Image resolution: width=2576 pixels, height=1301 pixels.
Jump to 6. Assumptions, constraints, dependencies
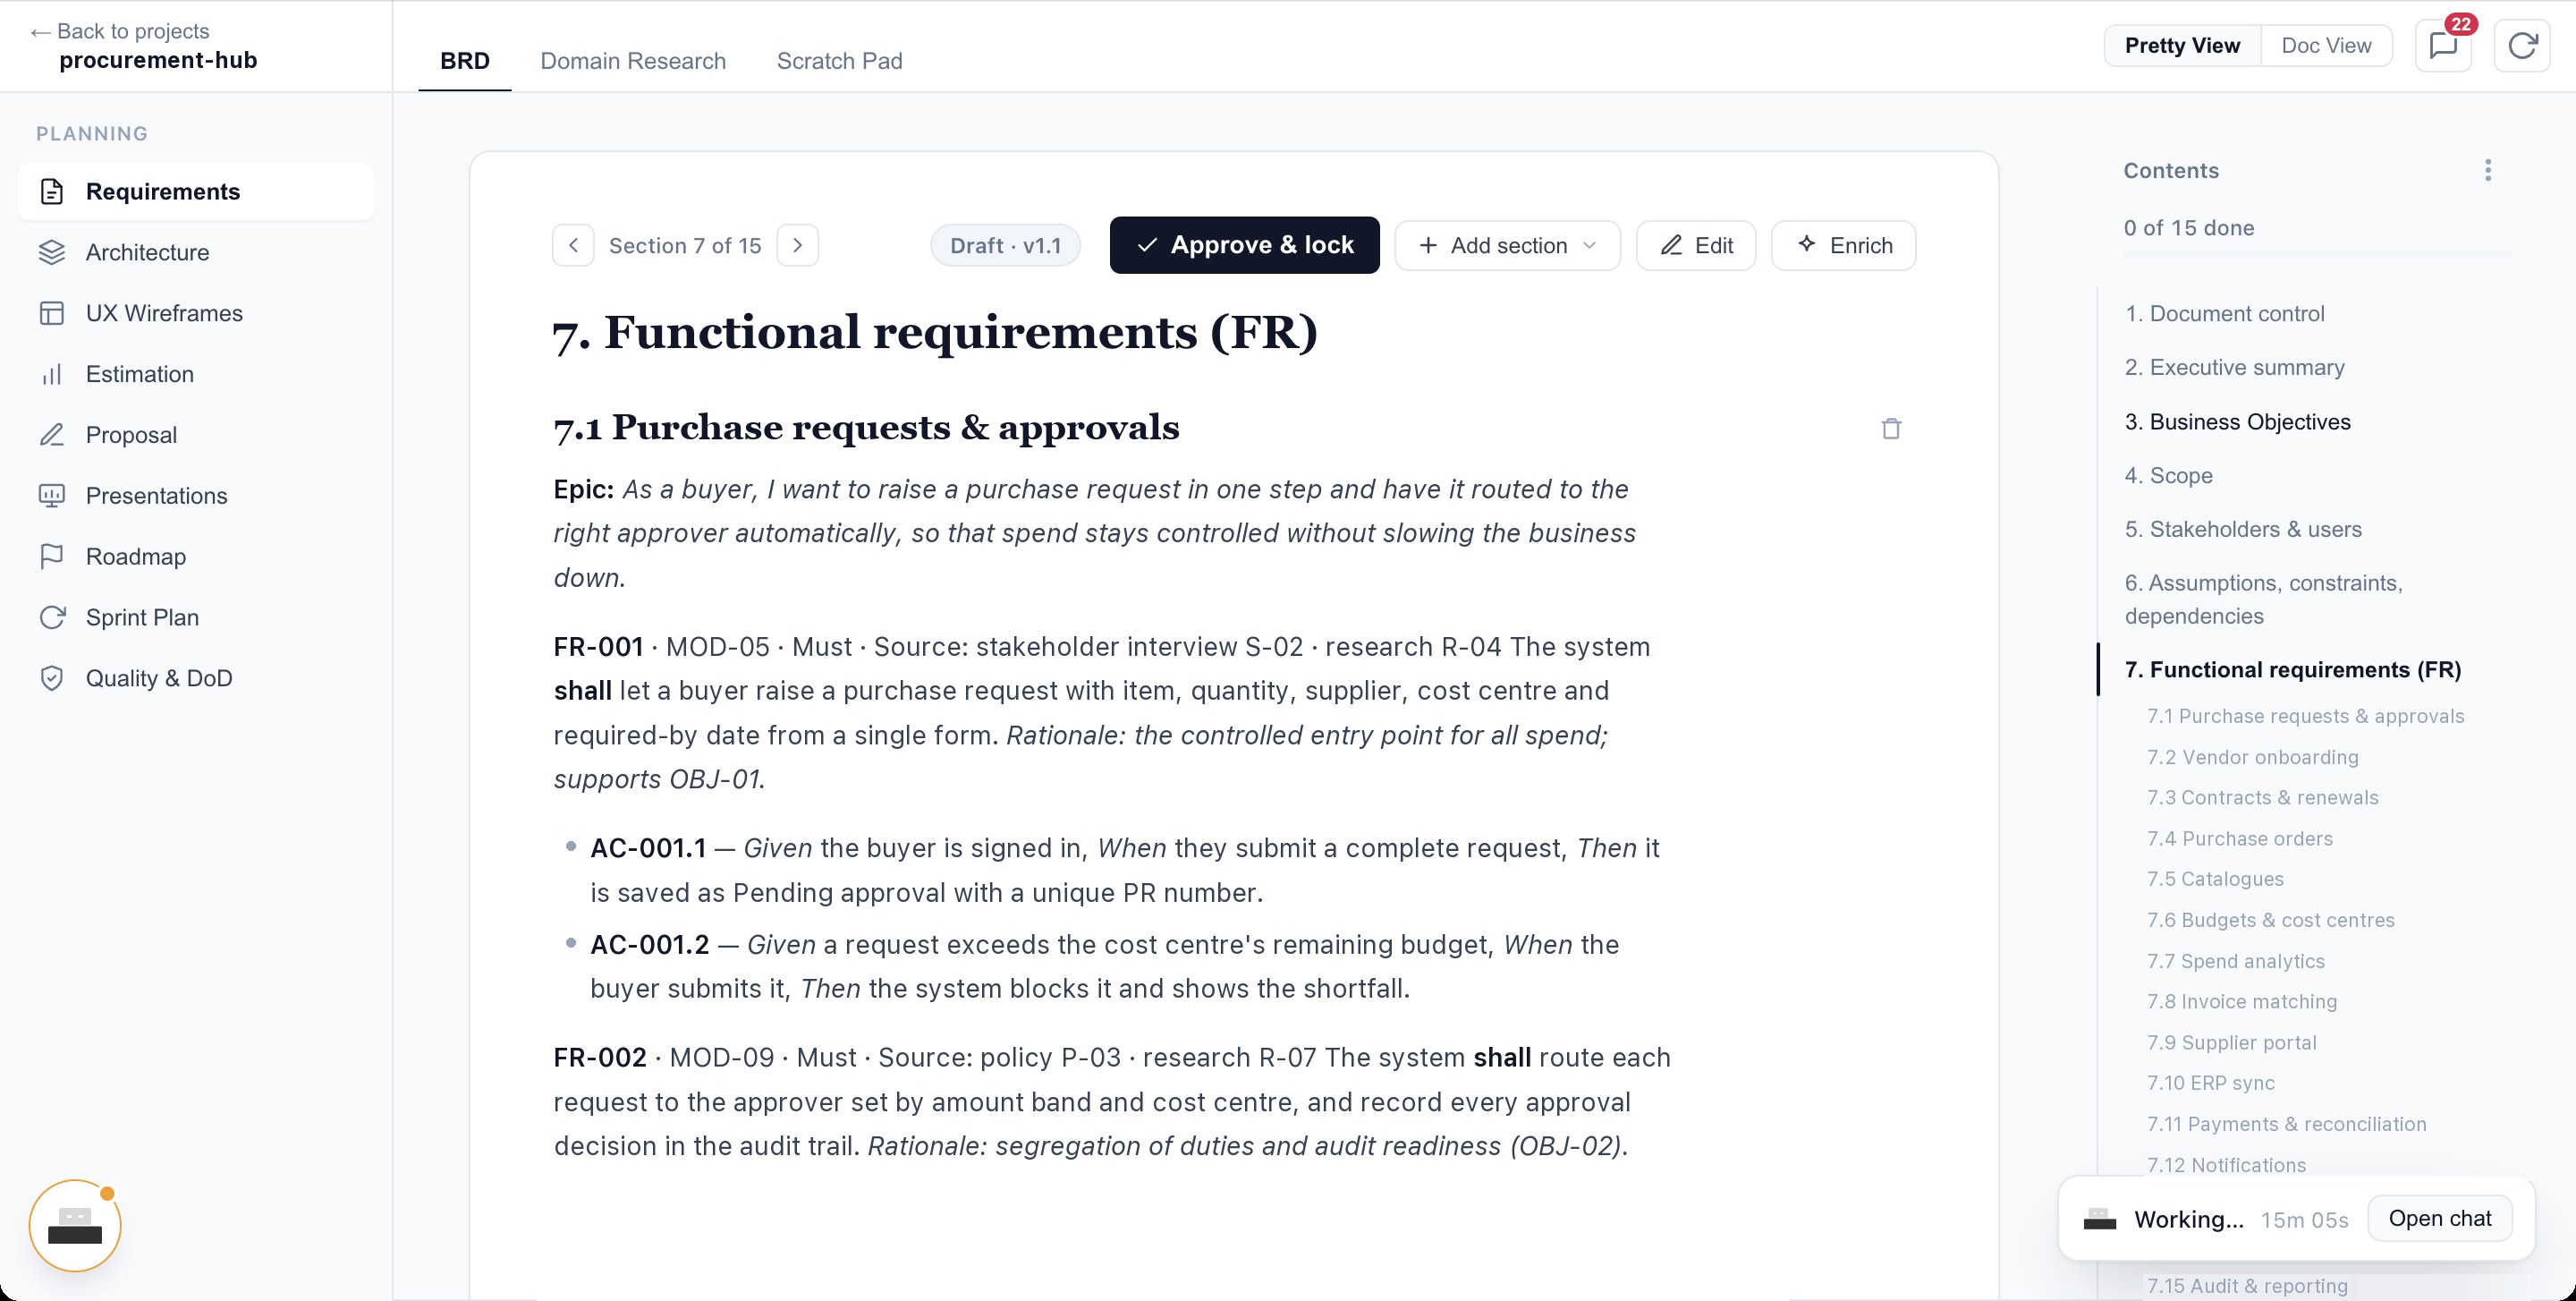(2264, 599)
